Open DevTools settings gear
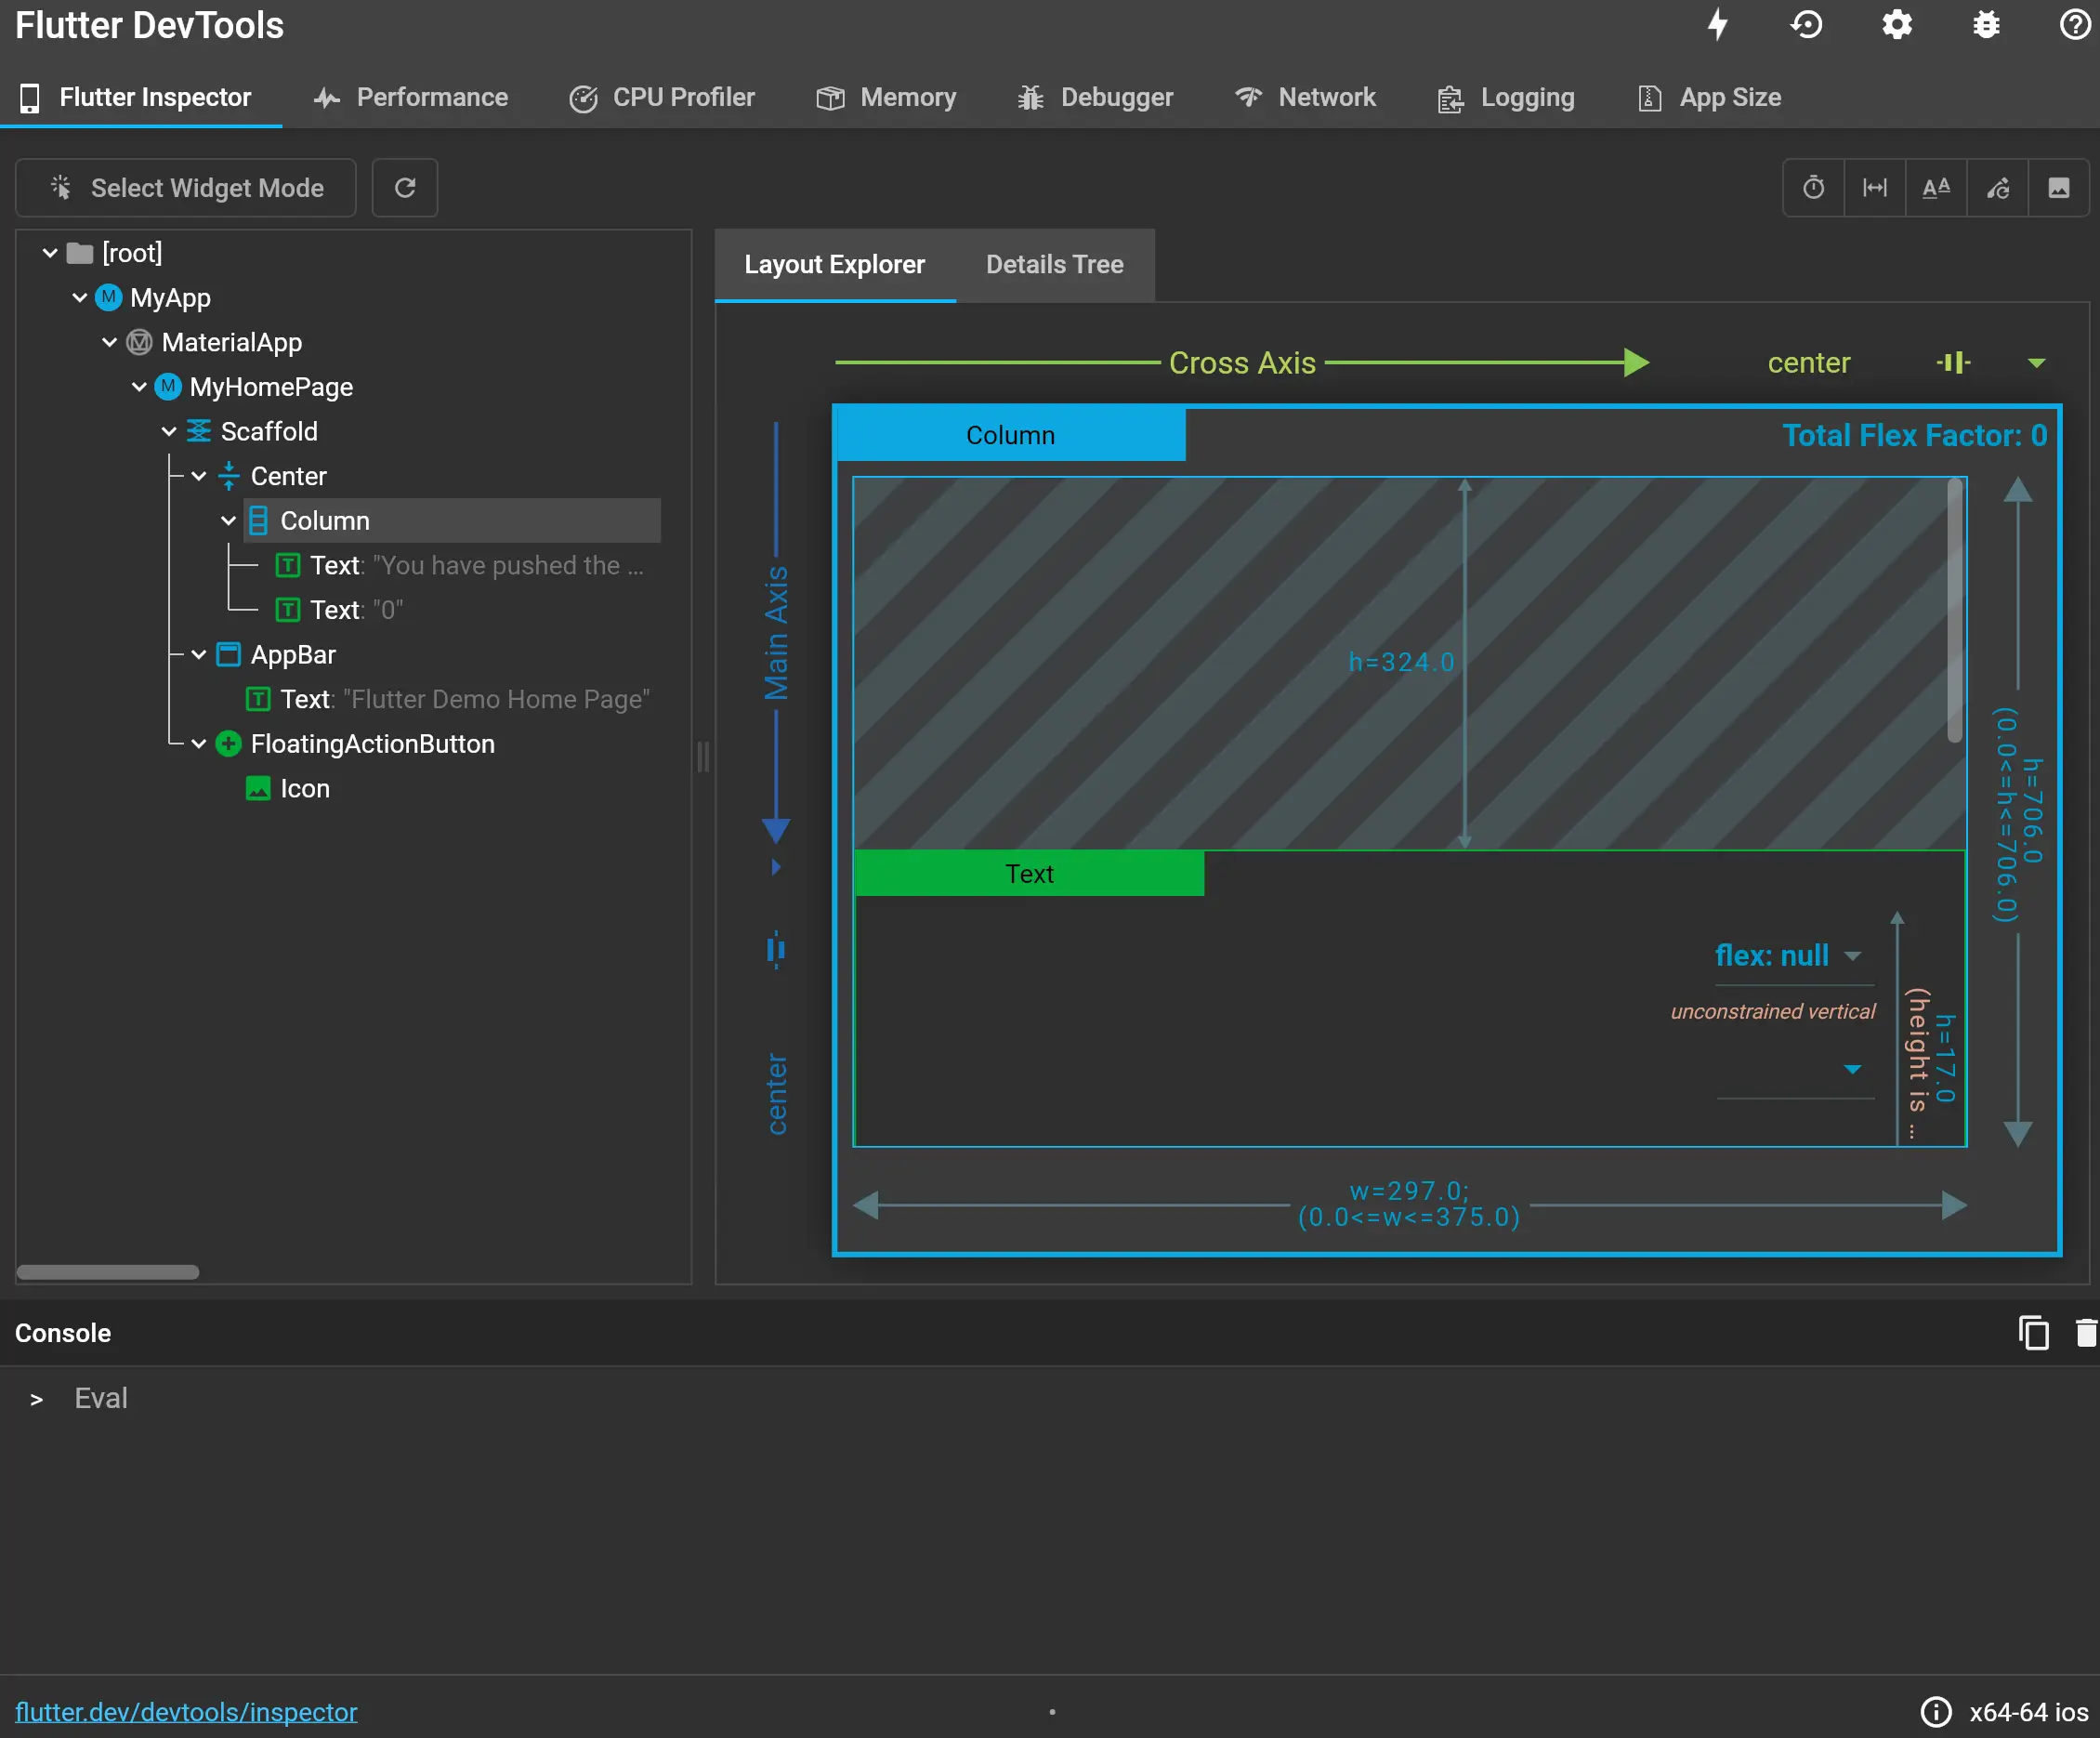The width and height of the screenshot is (2100, 1738). (x=1896, y=24)
